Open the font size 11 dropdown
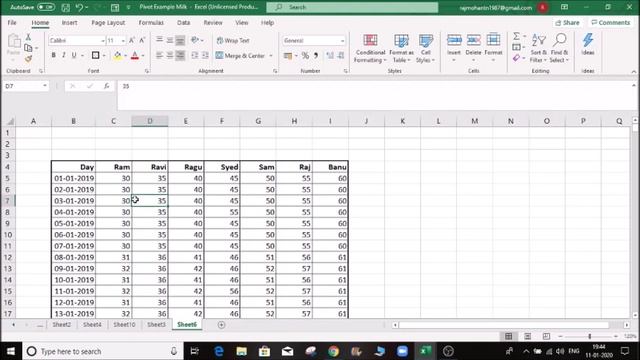Viewport: 640px width, 360px height. pos(123,41)
